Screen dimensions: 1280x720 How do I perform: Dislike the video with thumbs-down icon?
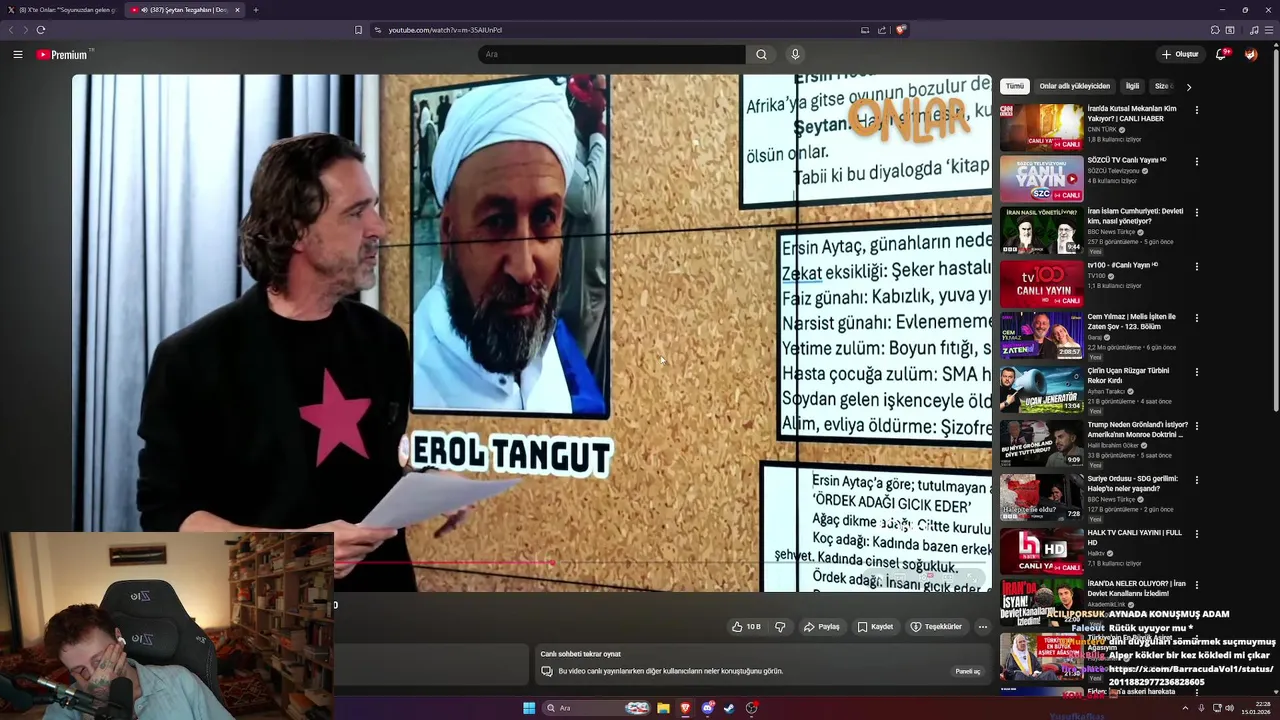[780, 627]
